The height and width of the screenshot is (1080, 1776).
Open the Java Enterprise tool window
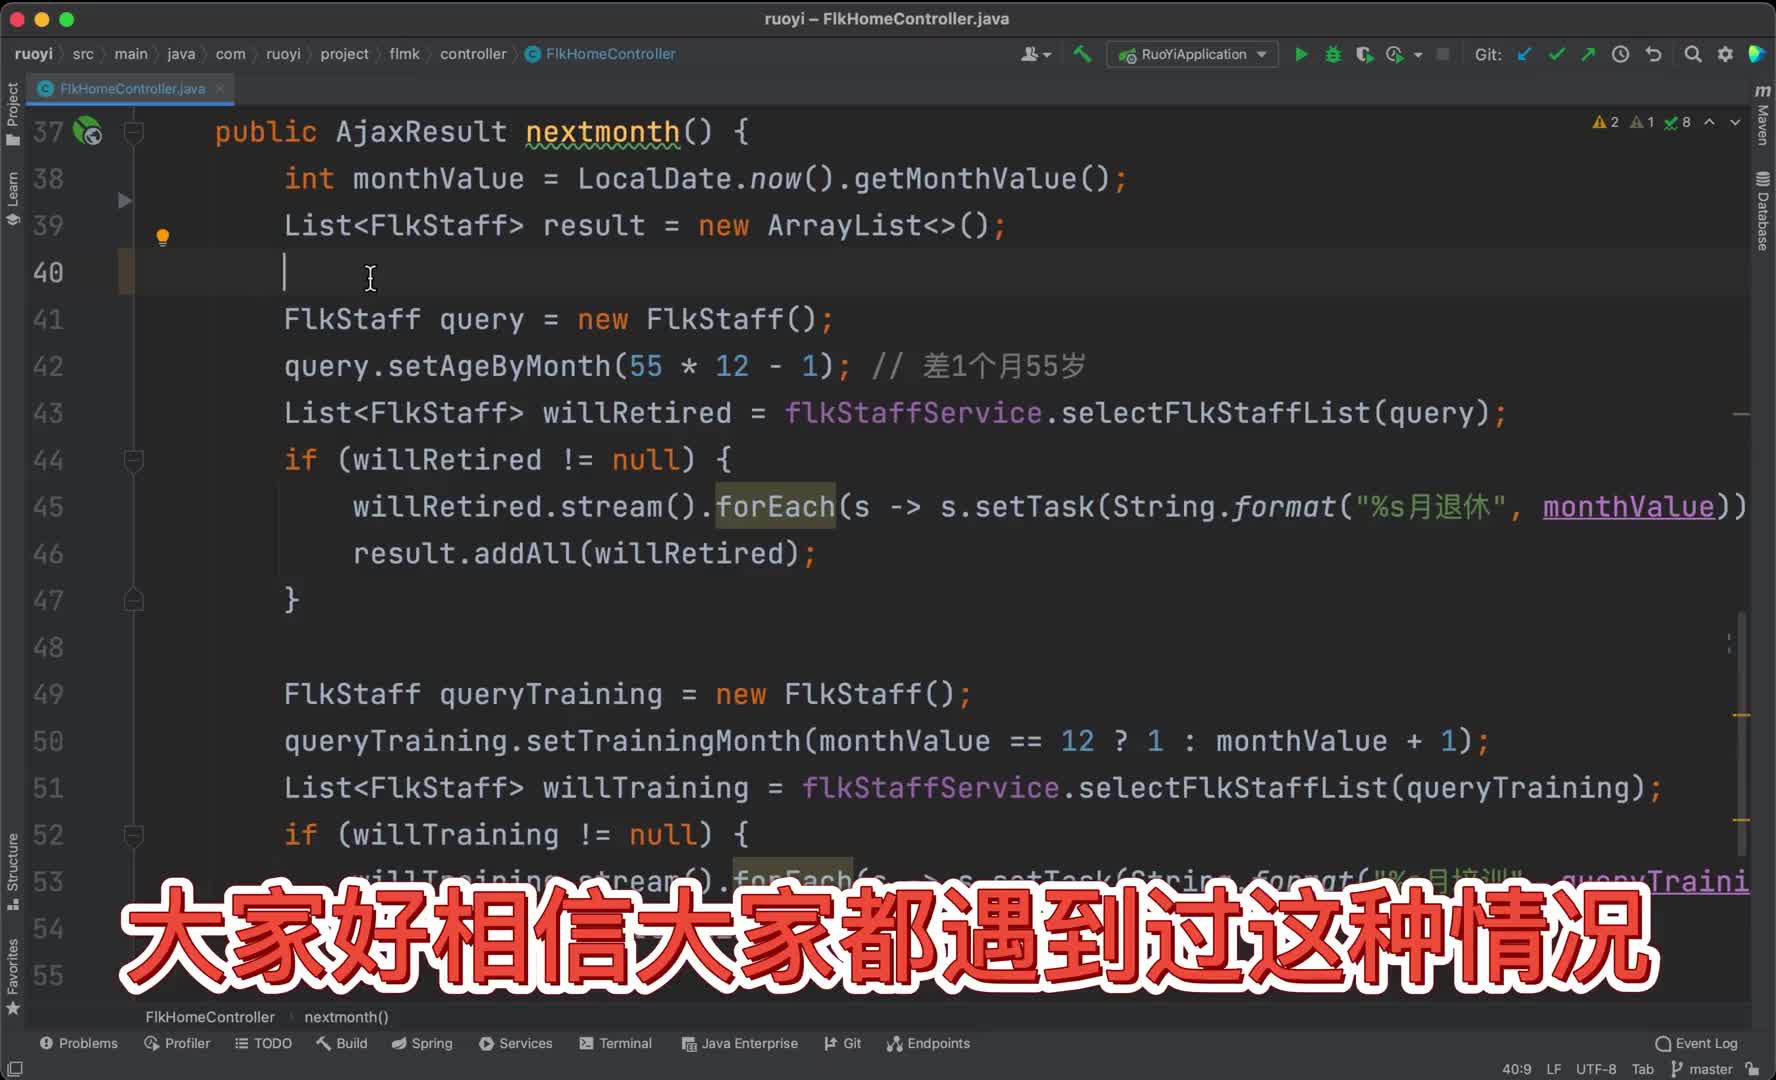(740, 1043)
